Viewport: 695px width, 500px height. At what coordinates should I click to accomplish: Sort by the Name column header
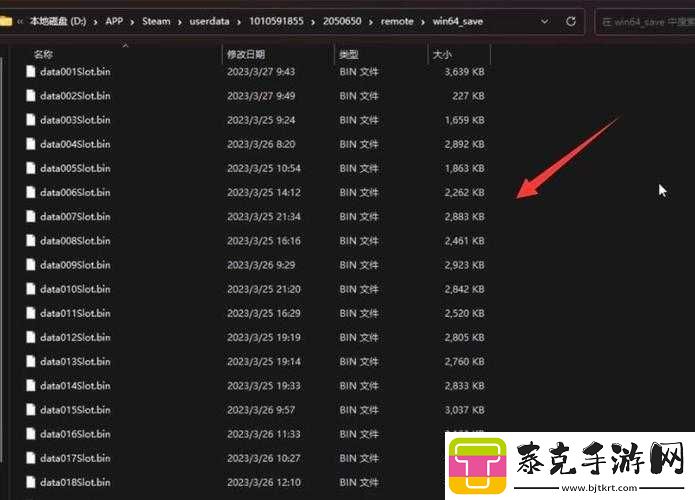click(43, 54)
